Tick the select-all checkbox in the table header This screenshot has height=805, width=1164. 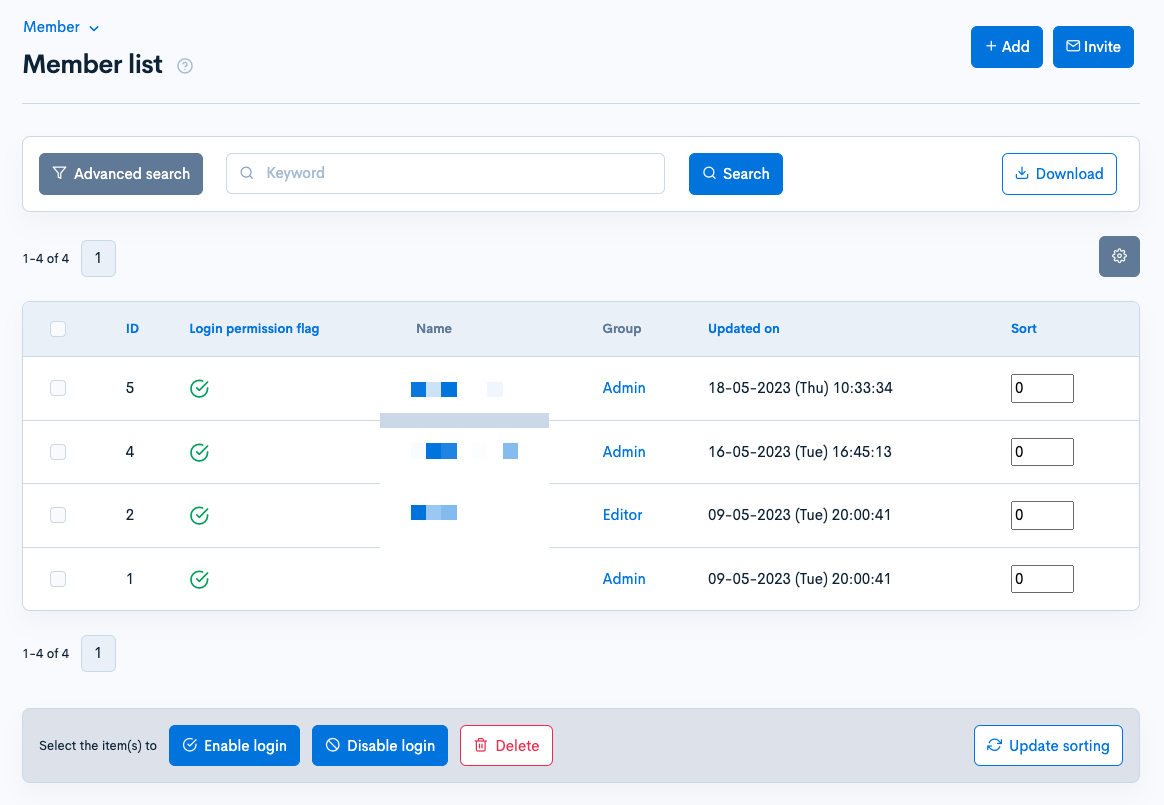pyautogui.click(x=58, y=329)
